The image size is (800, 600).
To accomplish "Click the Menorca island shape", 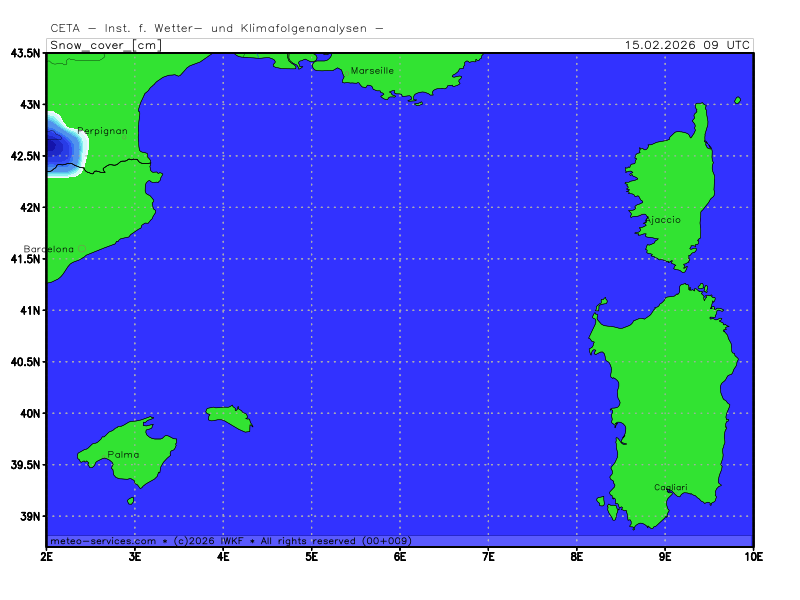I will pos(231,417).
